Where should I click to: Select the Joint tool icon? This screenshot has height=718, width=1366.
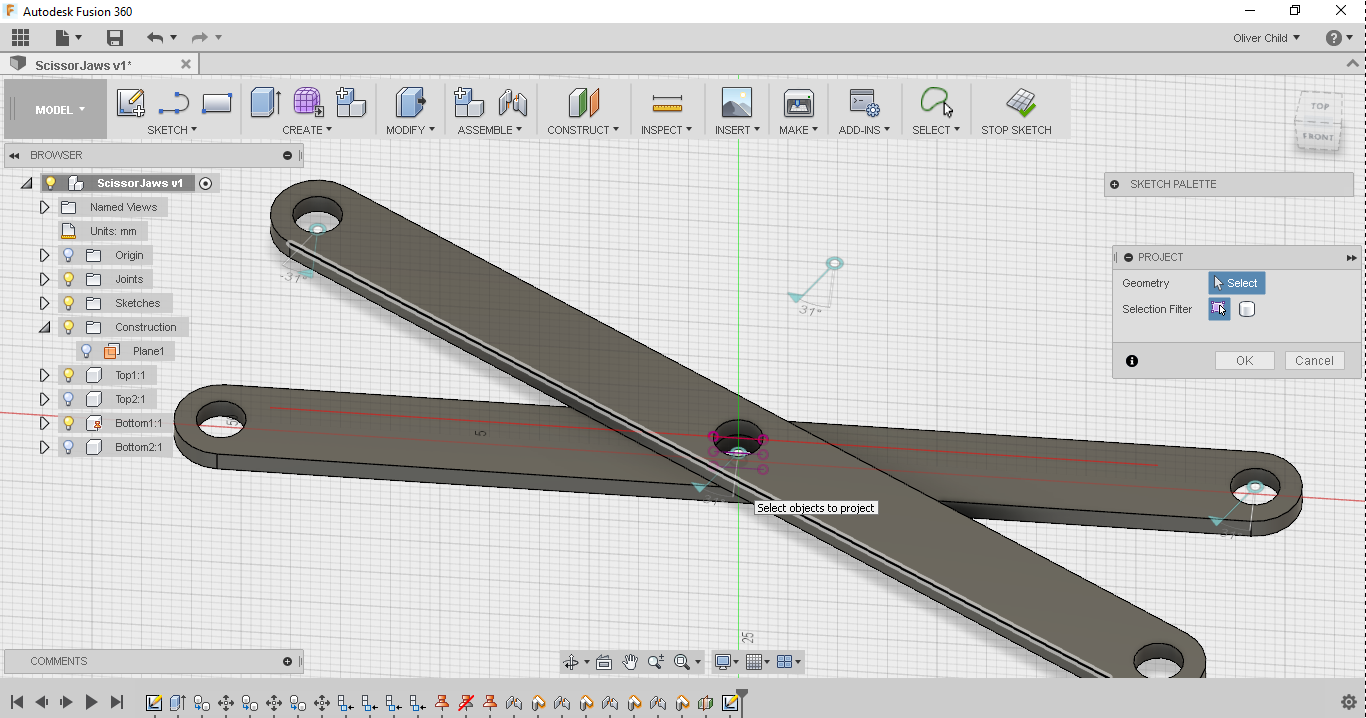[x=512, y=102]
